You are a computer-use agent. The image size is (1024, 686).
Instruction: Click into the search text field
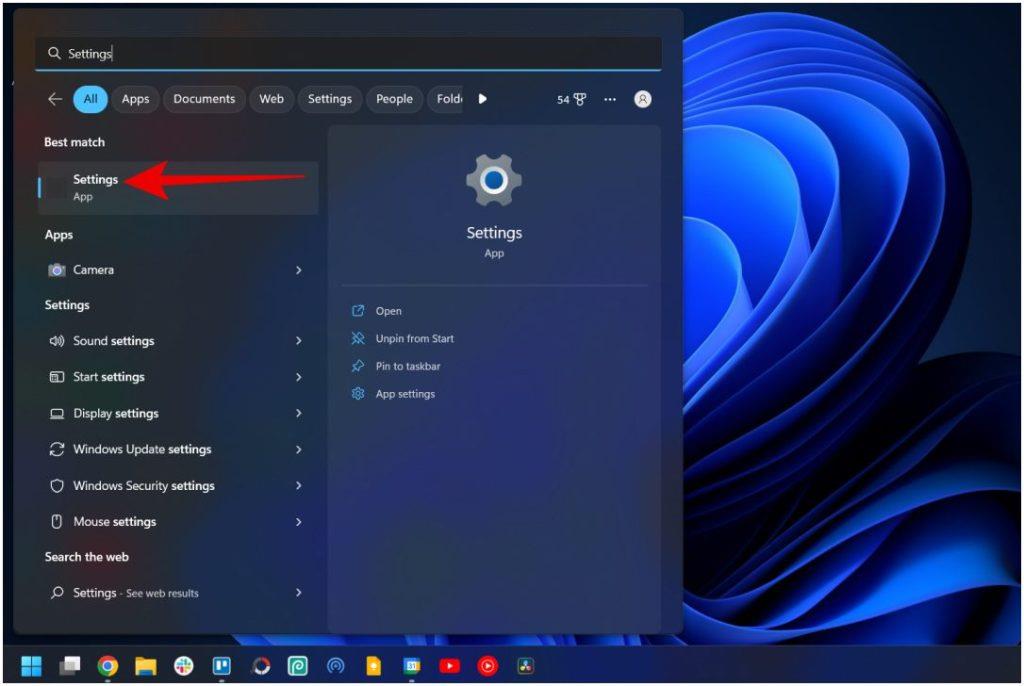pyautogui.click(x=348, y=53)
